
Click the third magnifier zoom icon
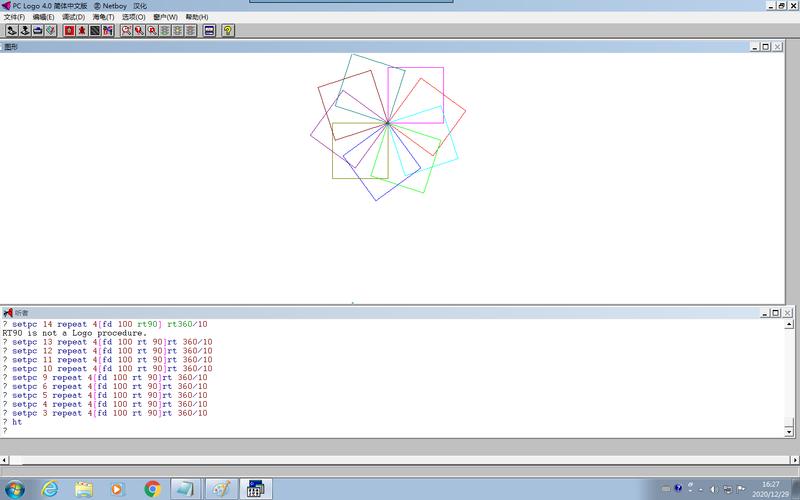[152, 31]
